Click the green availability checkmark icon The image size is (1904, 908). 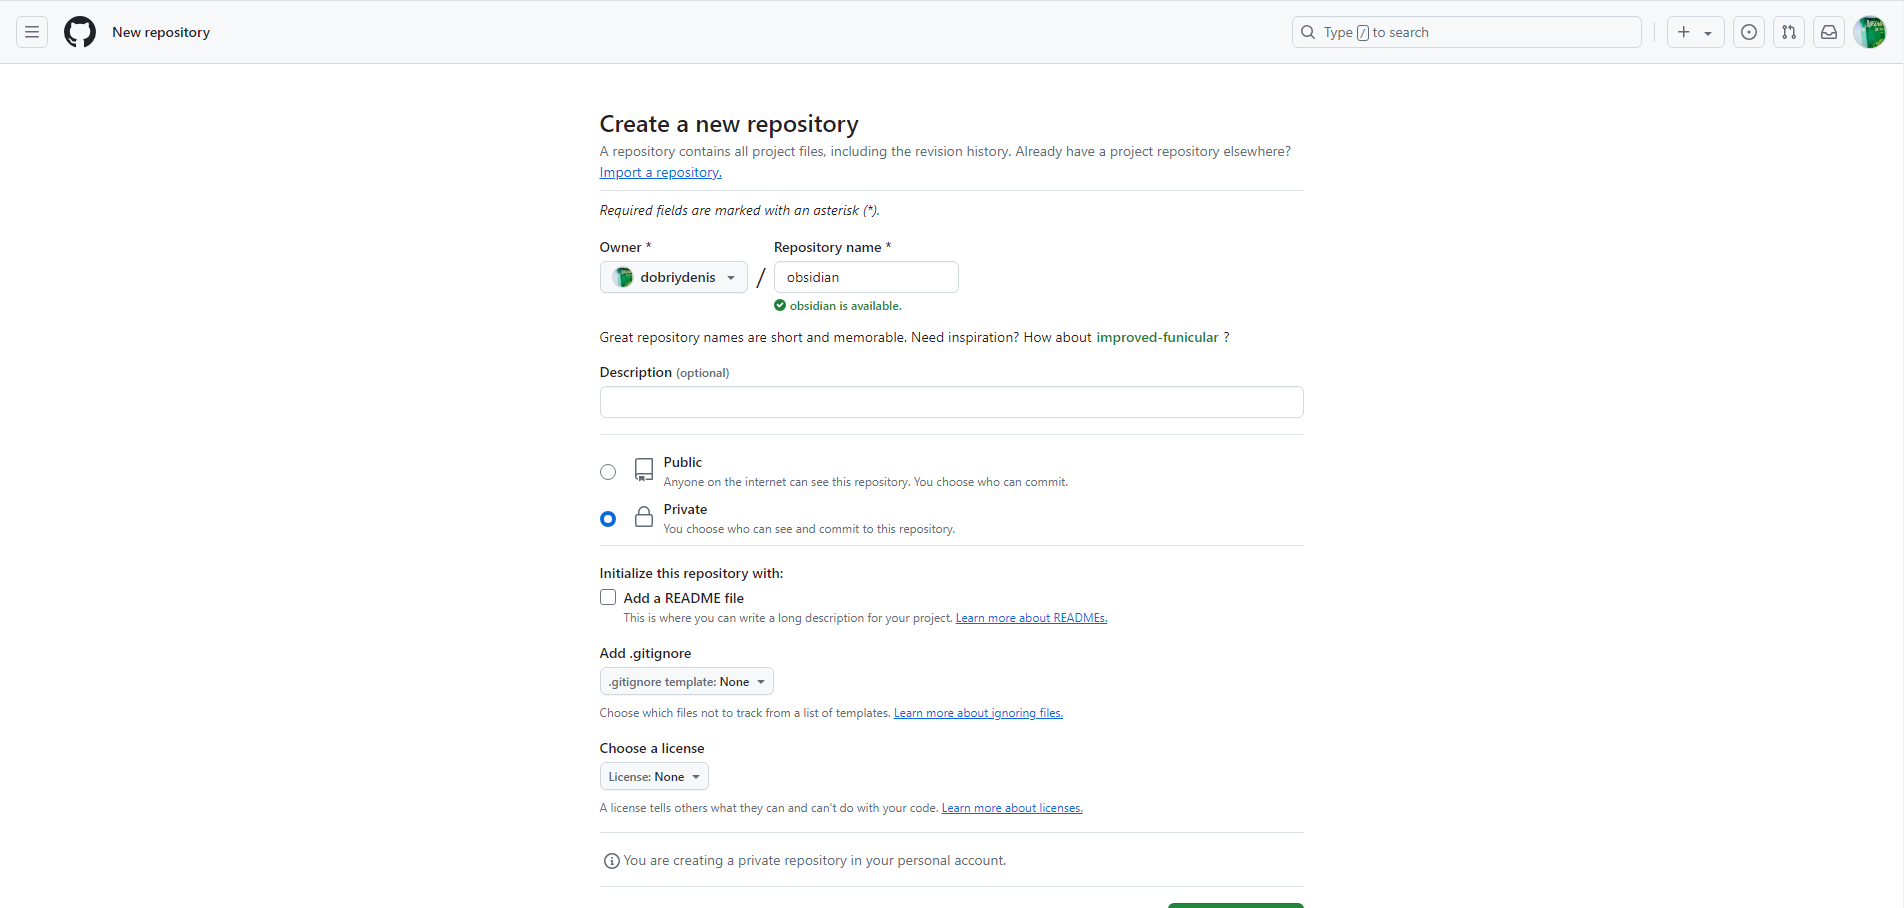780,306
